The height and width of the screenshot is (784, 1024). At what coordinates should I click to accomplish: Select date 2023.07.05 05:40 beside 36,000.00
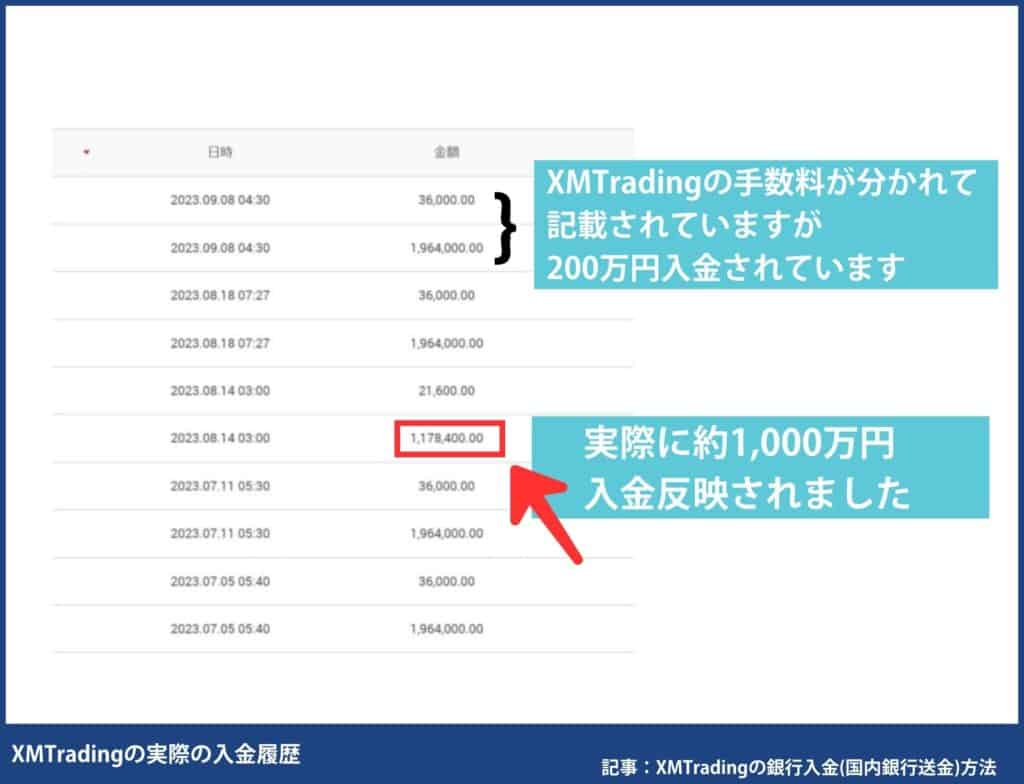click(x=220, y=581)
